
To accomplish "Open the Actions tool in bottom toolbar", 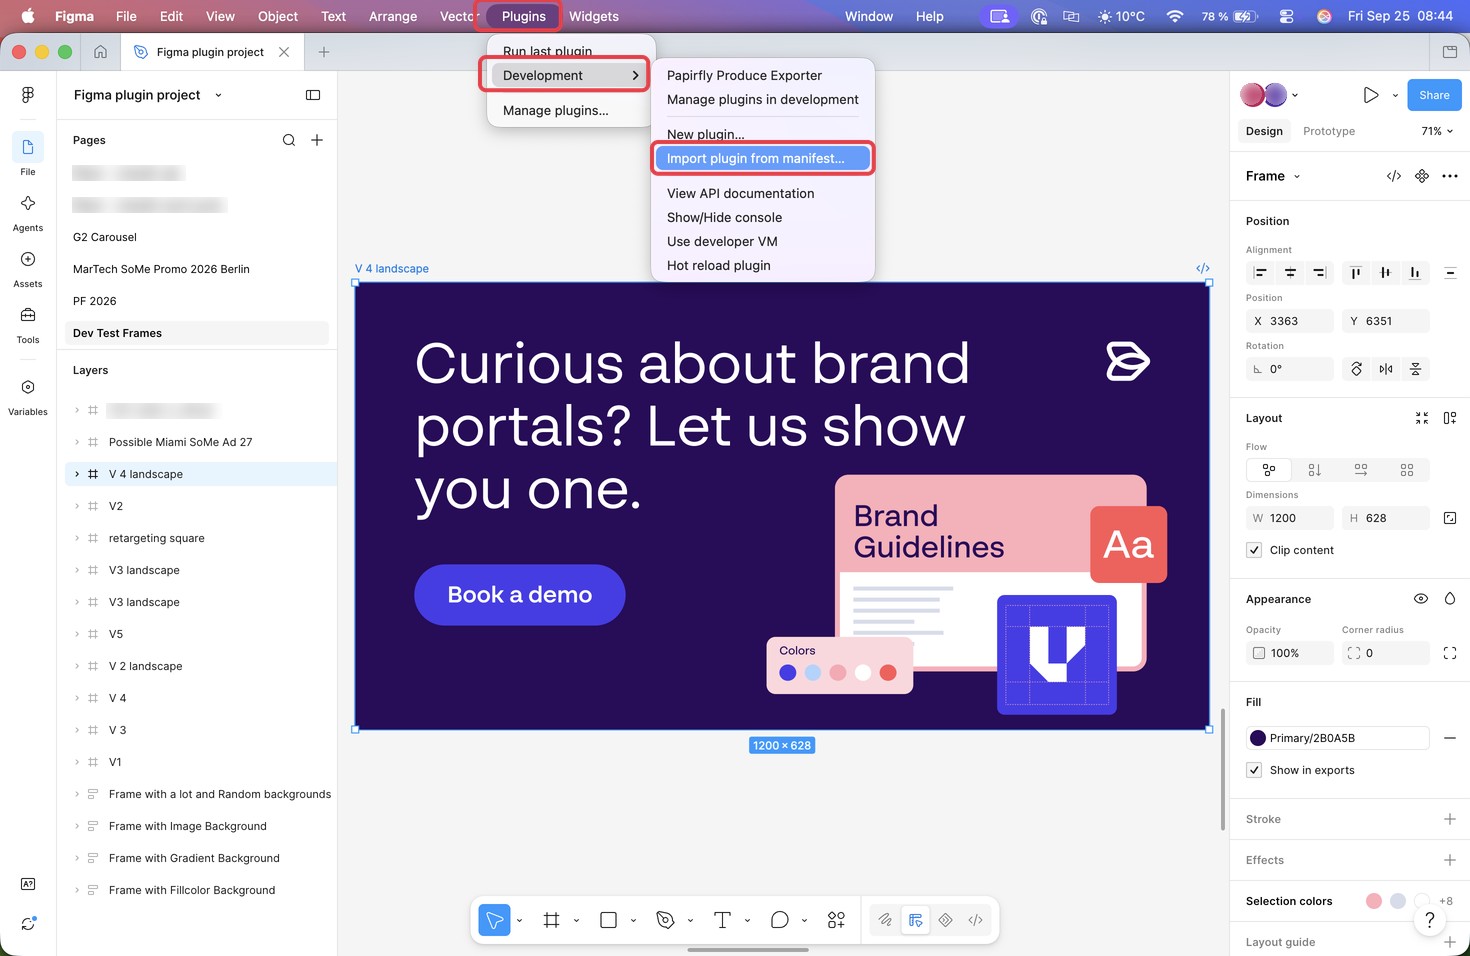I will [836, 920].
